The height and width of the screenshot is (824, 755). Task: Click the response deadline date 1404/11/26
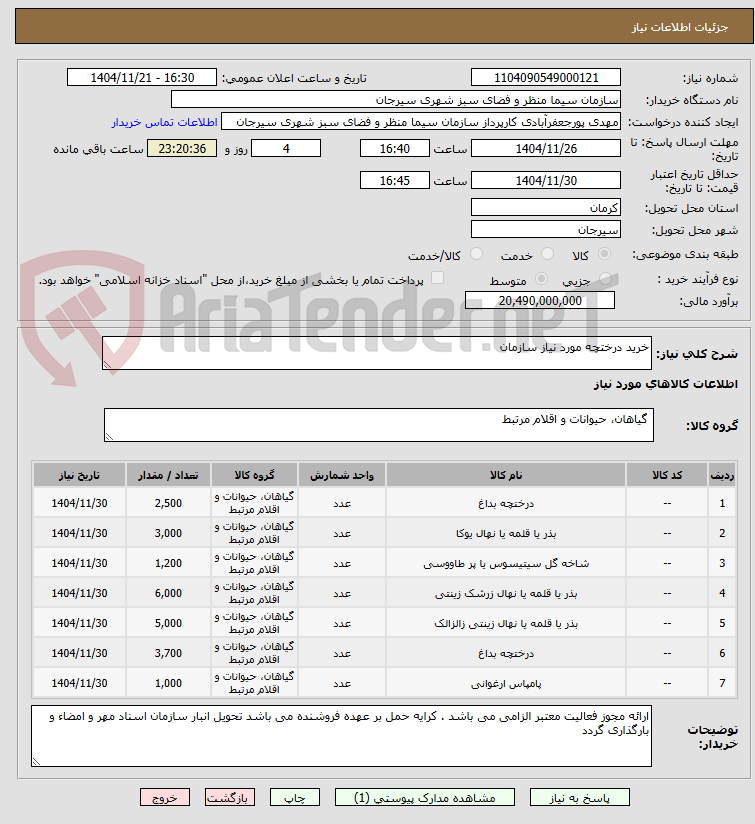click(x=546, y=148)
